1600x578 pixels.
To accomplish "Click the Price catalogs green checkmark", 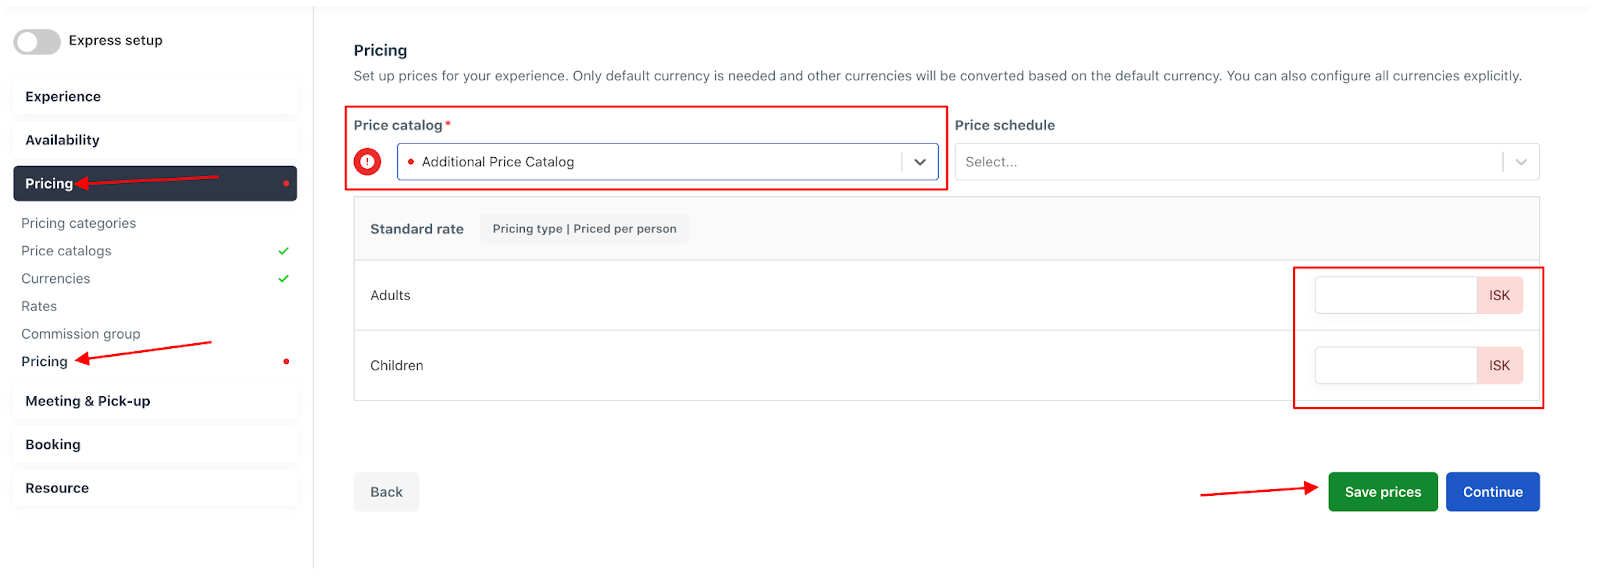I will [x=284, y=251].
